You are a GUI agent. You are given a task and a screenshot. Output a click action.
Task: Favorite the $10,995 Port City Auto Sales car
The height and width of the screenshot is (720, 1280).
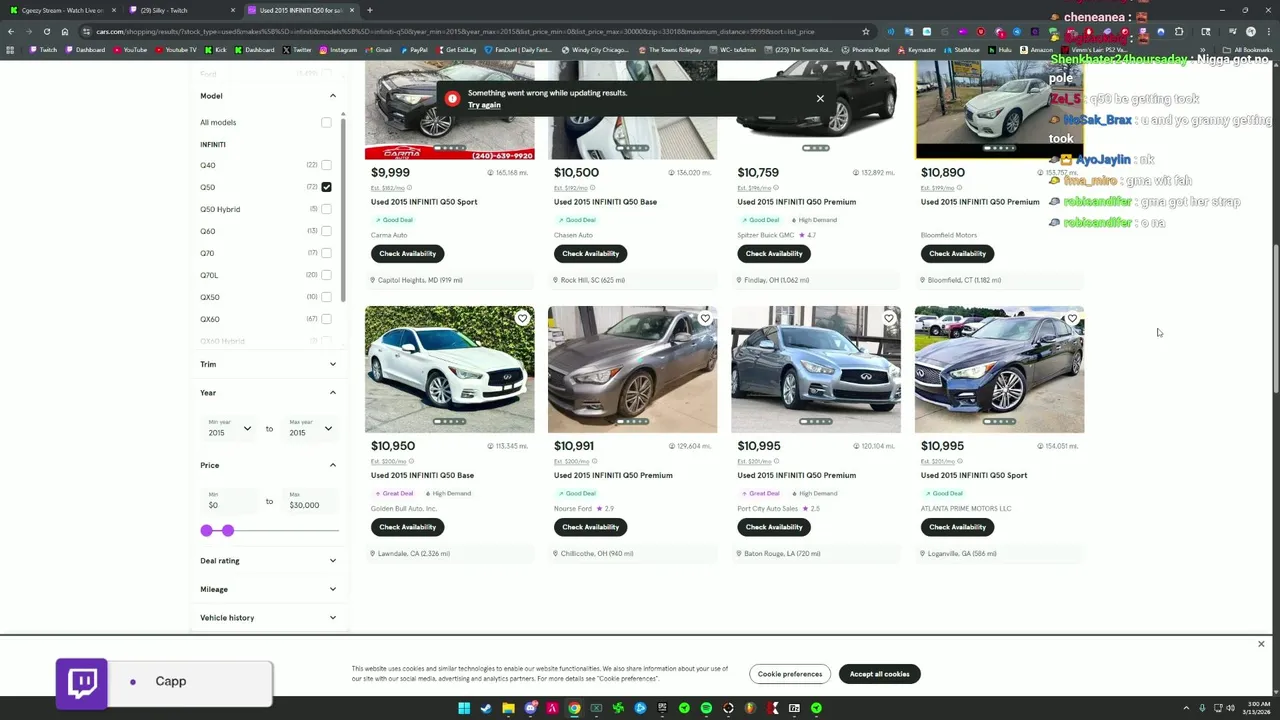[x=889, y=319]
